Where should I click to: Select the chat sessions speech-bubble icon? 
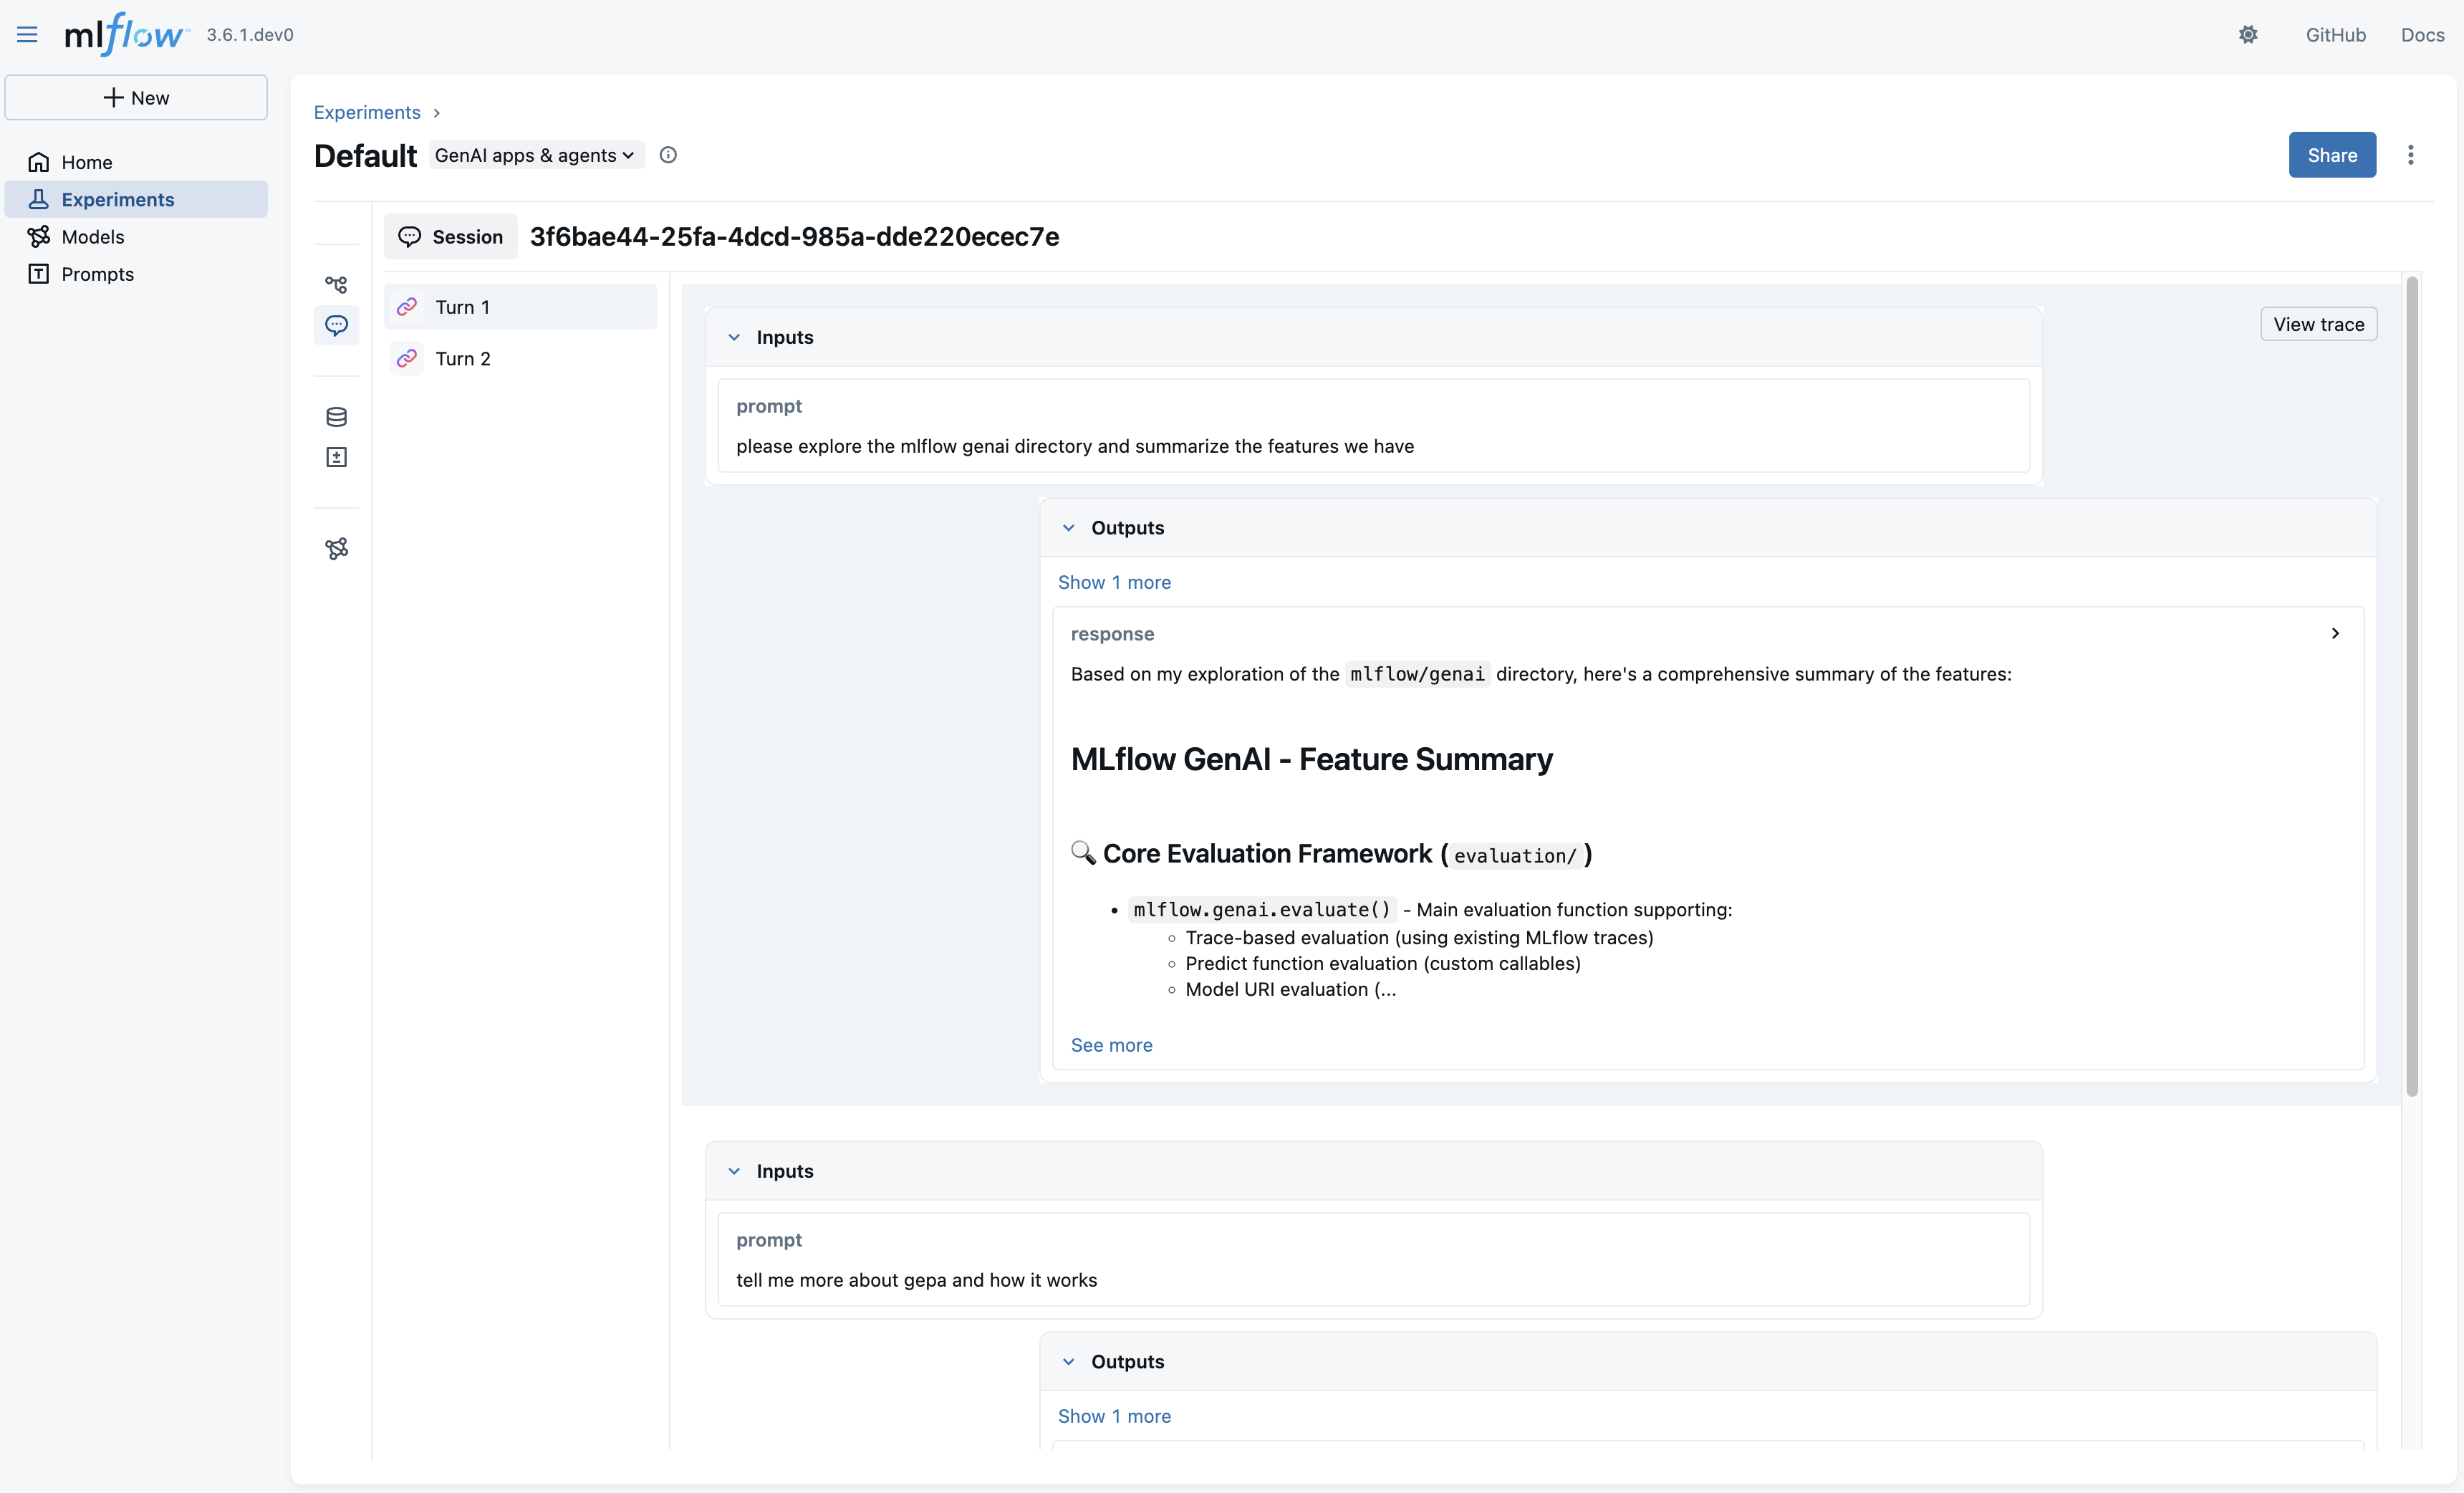coord(336,325)
